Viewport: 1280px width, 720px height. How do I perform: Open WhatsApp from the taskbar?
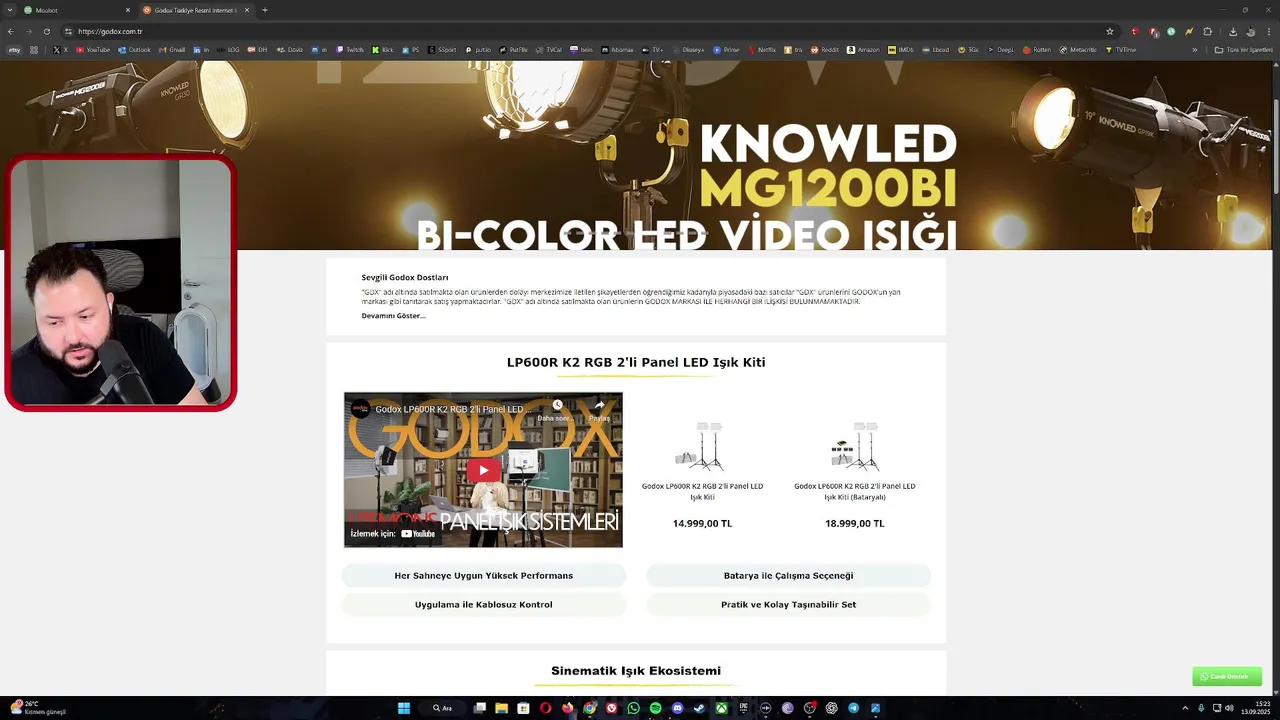pyautogui.click(x=633, y=708)
